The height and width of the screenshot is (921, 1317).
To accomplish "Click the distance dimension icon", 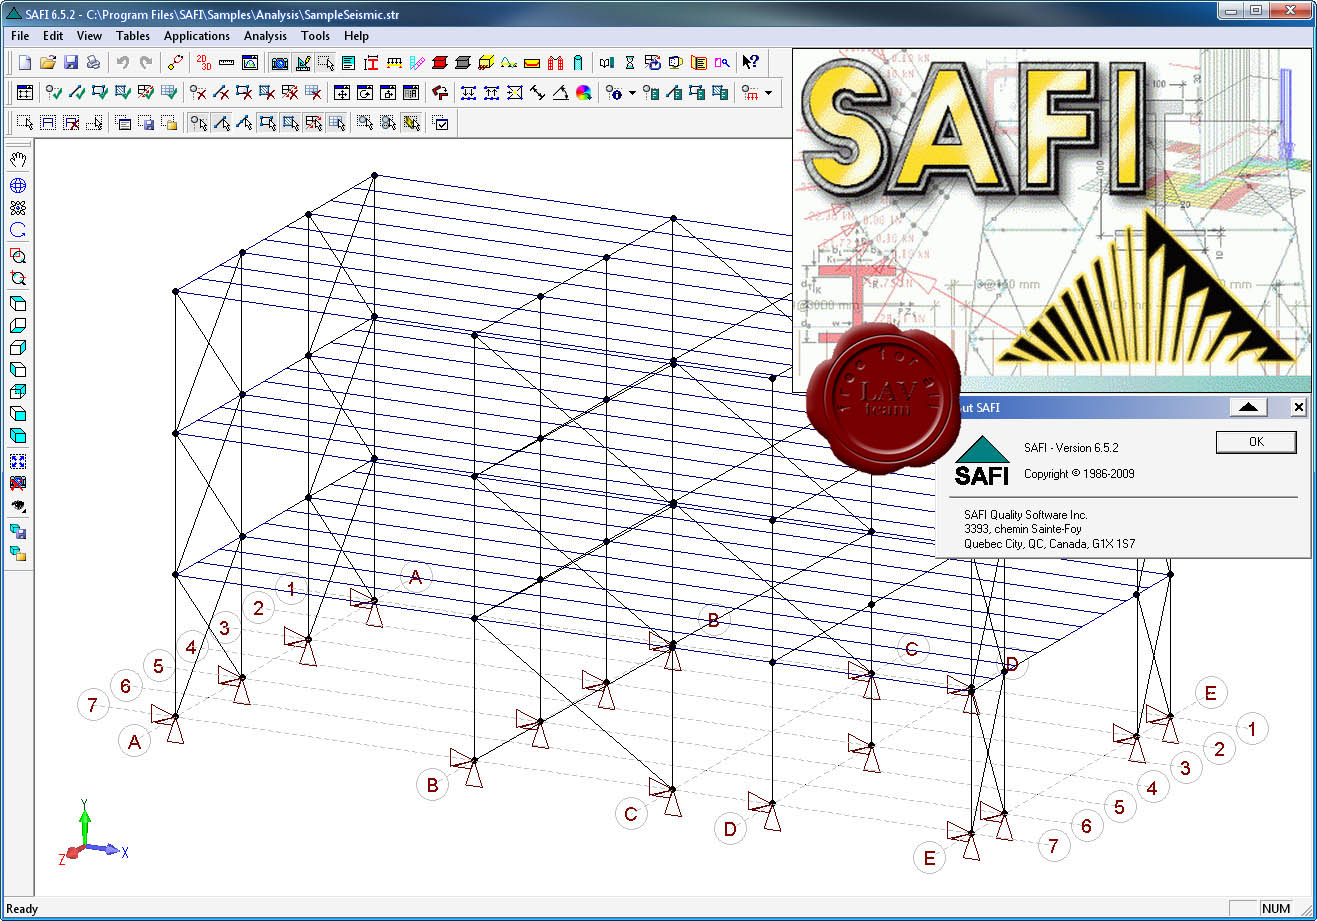I will click(x=537, y=93).
